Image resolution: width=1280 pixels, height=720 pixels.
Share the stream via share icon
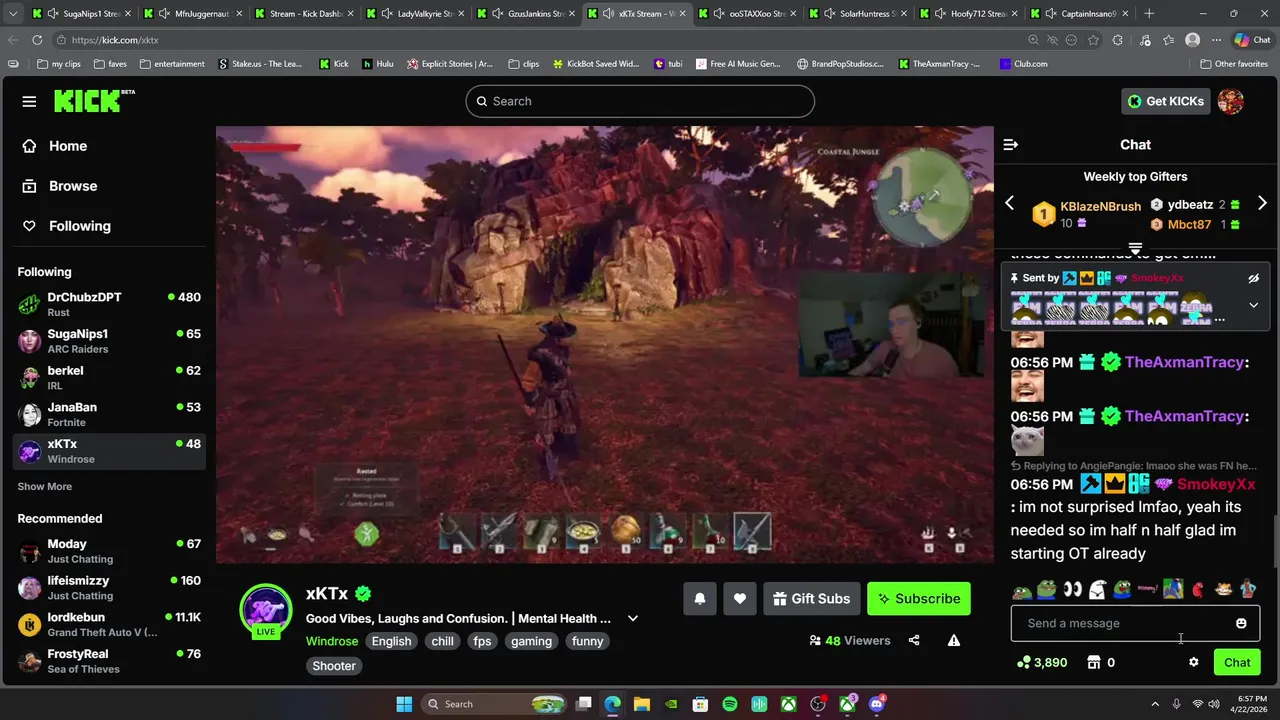tap(914, 641)
